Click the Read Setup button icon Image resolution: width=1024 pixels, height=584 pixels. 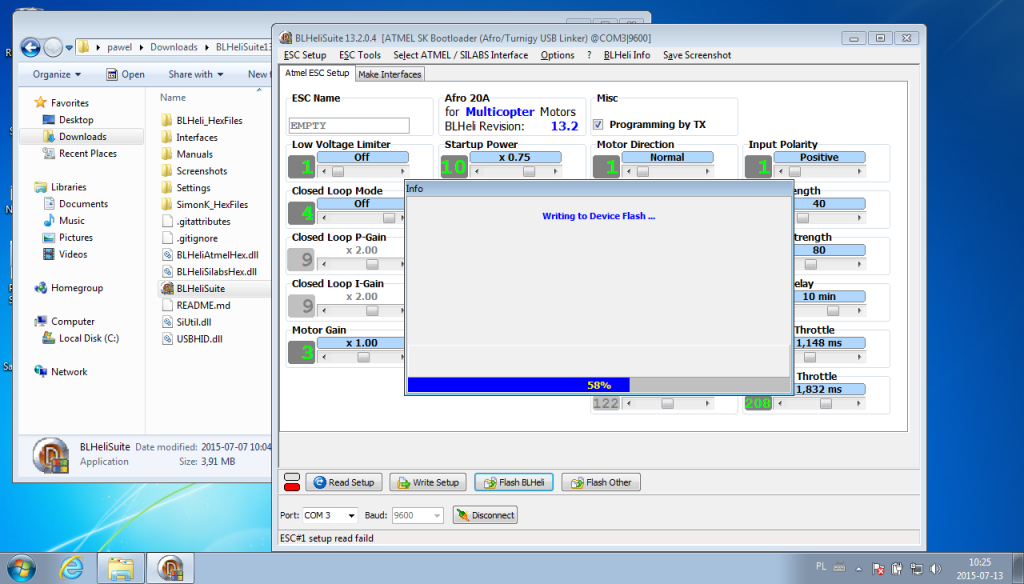319,482
